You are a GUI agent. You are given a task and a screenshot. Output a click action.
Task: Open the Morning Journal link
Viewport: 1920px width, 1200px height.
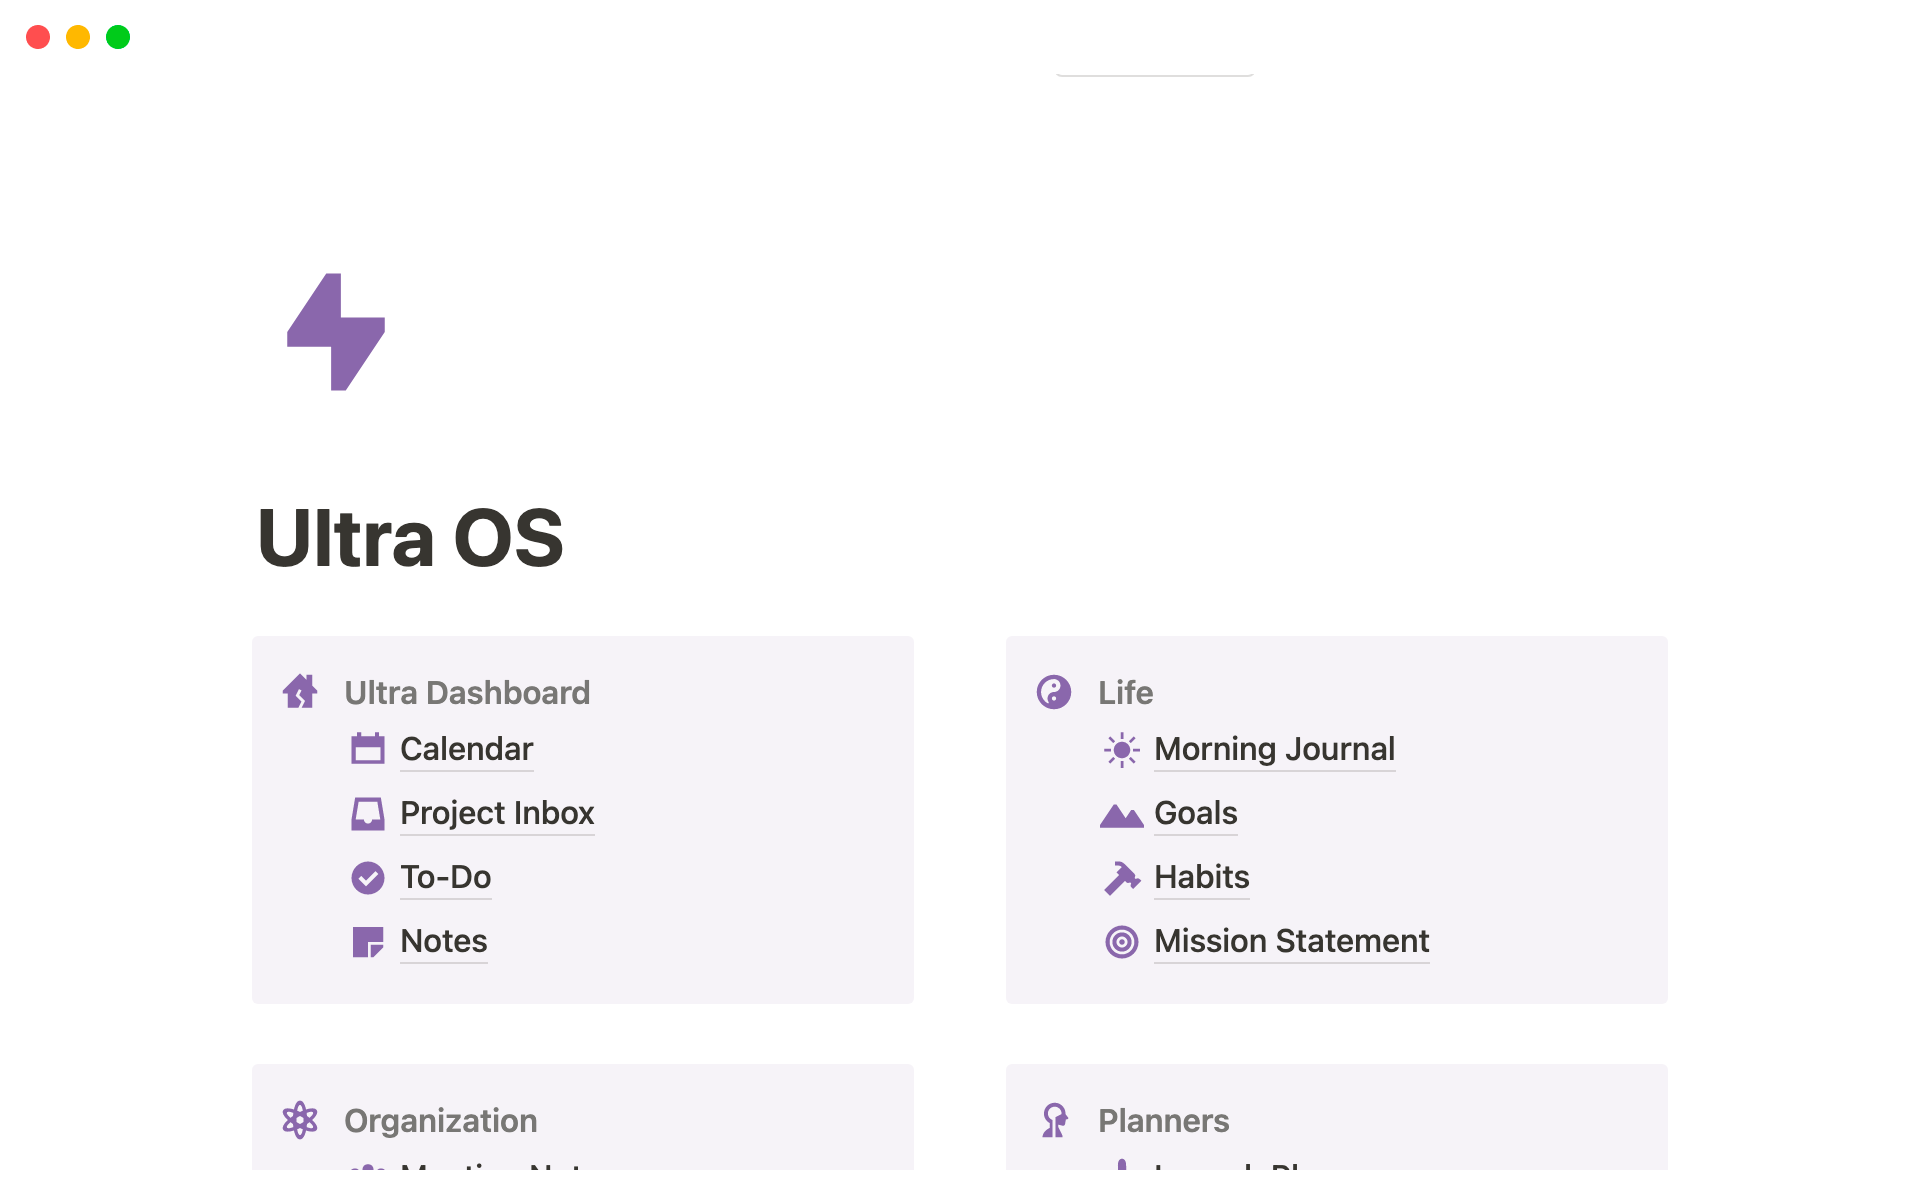pyautogui.click(x=1274, y=749)
